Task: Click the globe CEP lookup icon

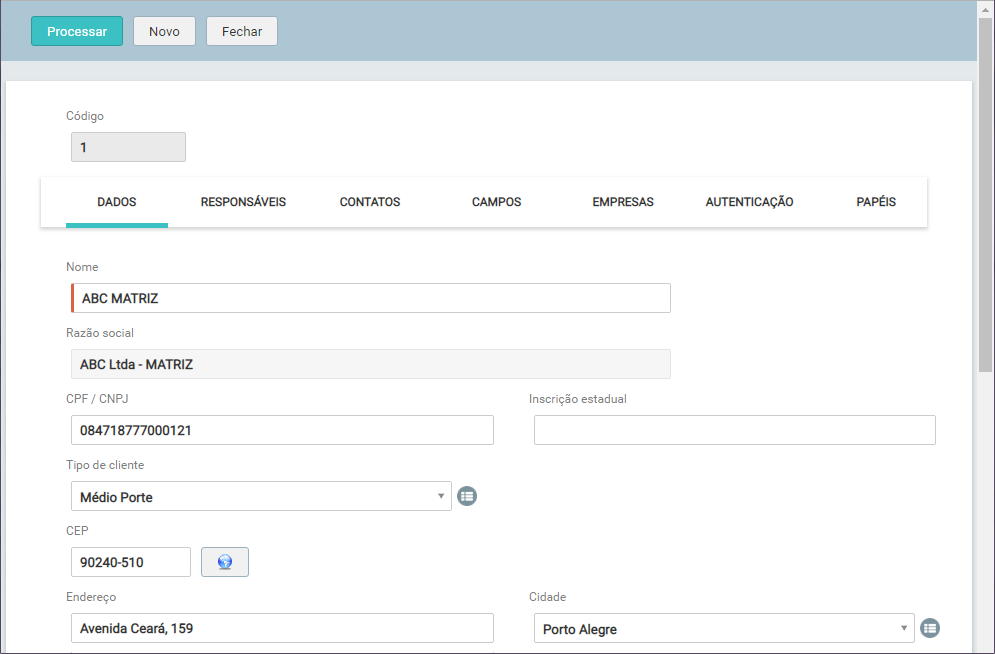Action: [x=225, y=562]
